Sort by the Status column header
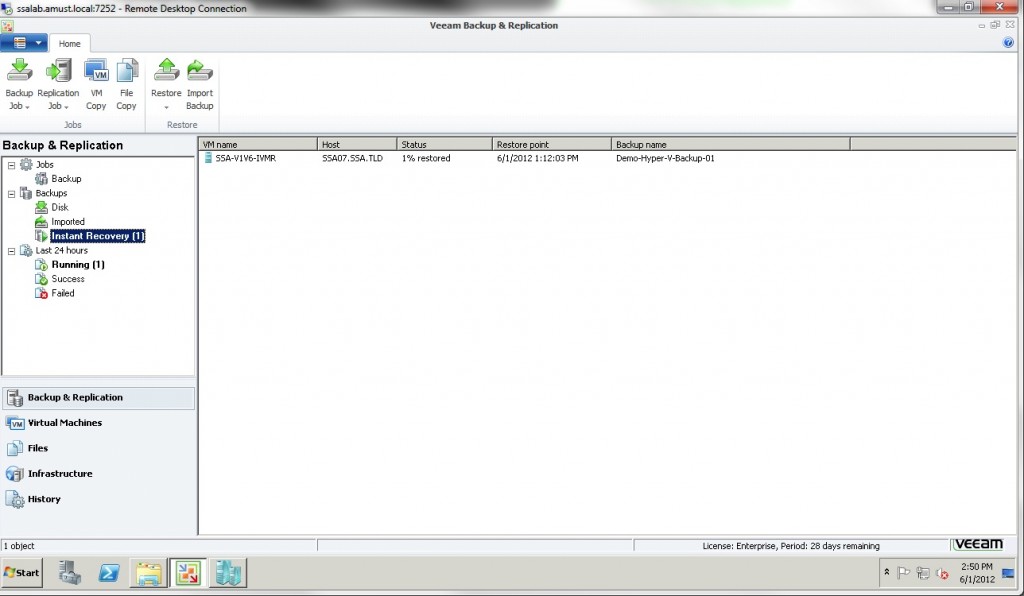Image resolution: width=1024 pixels, height=596 pixels. [444, 144]
